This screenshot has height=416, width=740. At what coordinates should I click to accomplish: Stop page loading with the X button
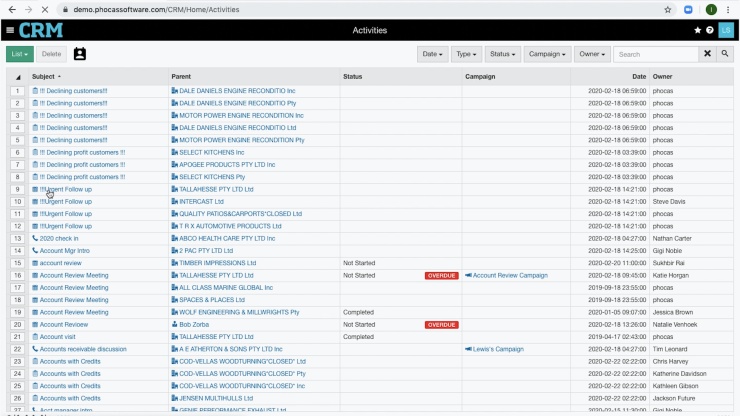pos(45,9)
